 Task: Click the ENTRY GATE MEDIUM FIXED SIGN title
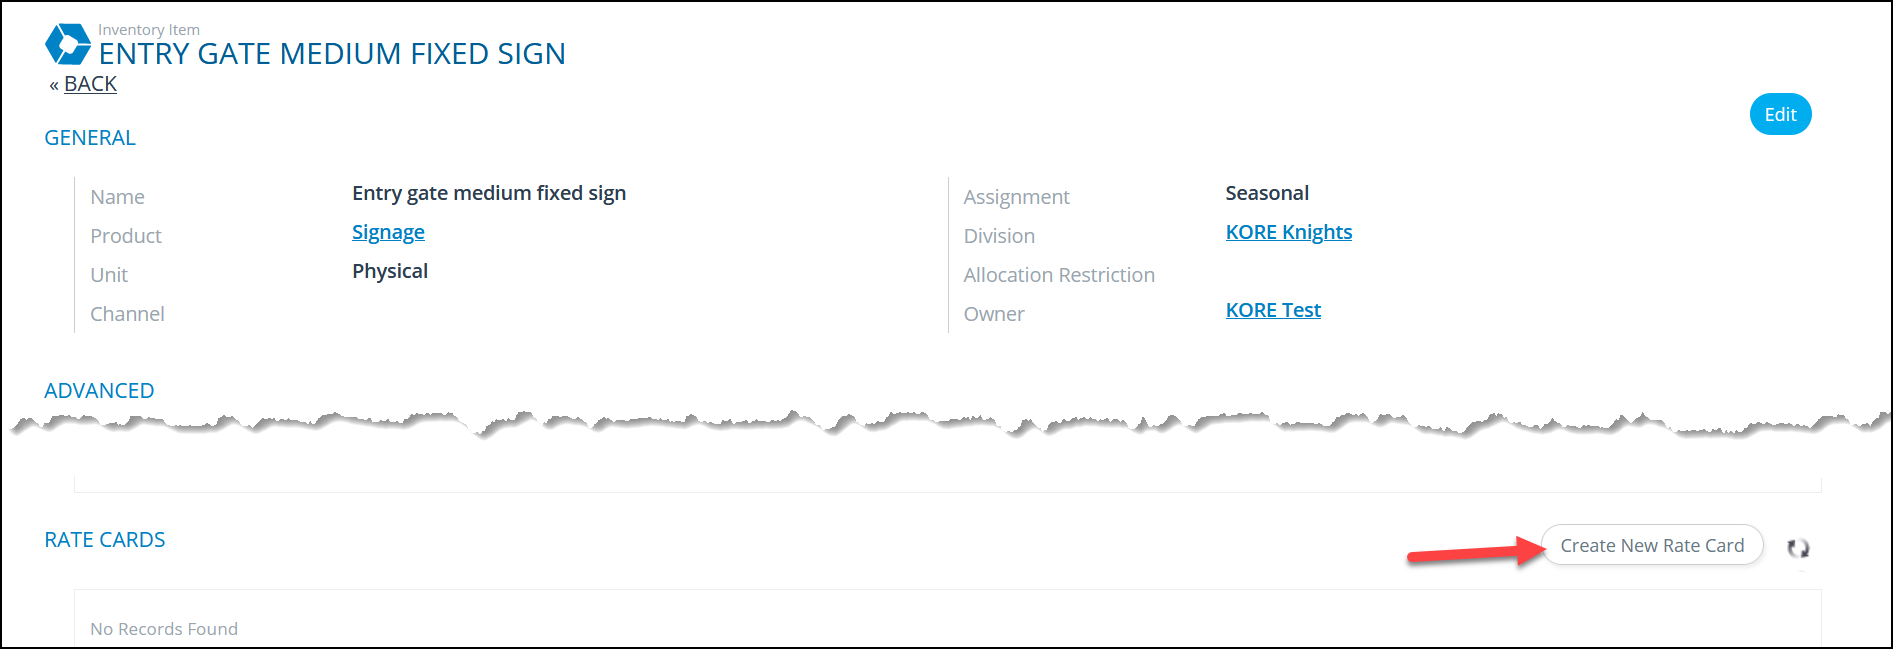(x=332, y=53)
